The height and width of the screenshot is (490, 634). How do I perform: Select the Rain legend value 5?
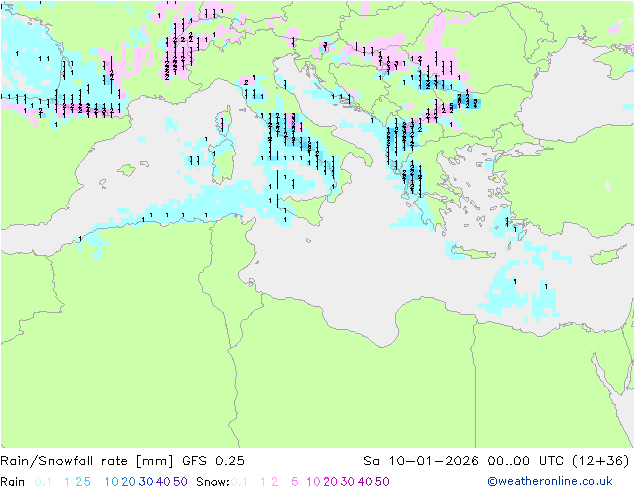(87, 482)
